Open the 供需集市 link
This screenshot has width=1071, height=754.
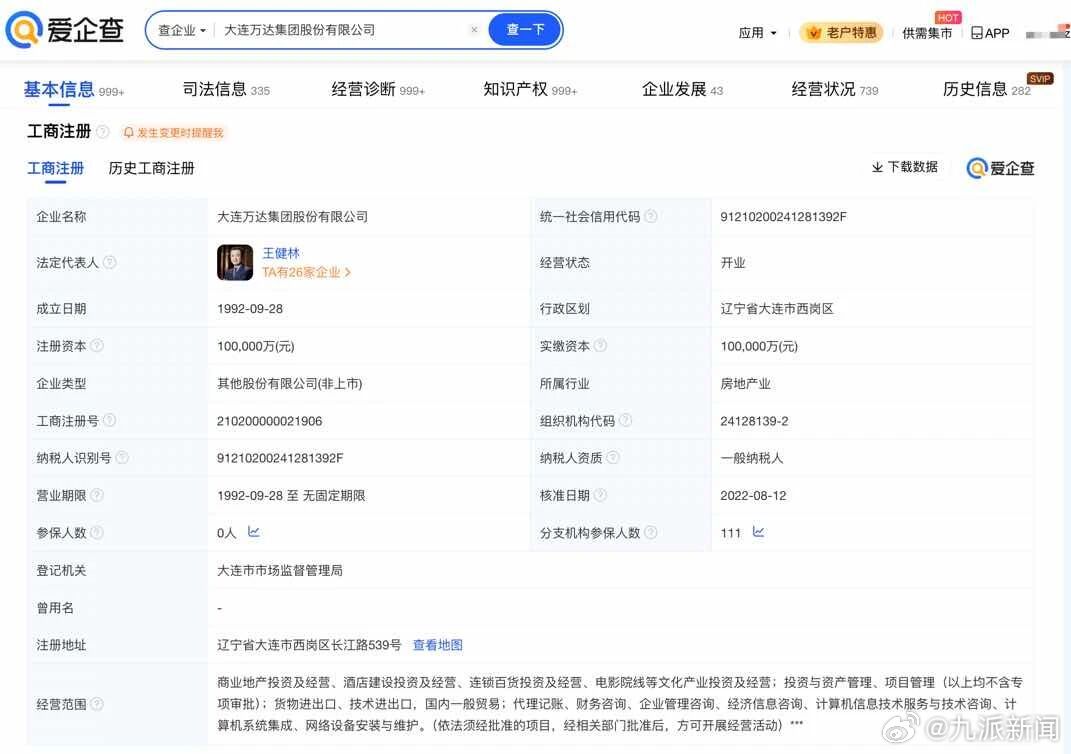click(x=927, y=33)
